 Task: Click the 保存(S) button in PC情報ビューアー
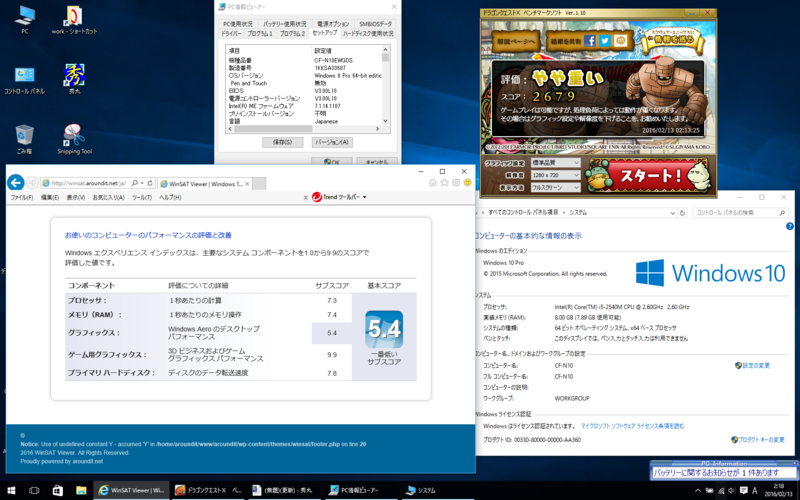(282, 142)
